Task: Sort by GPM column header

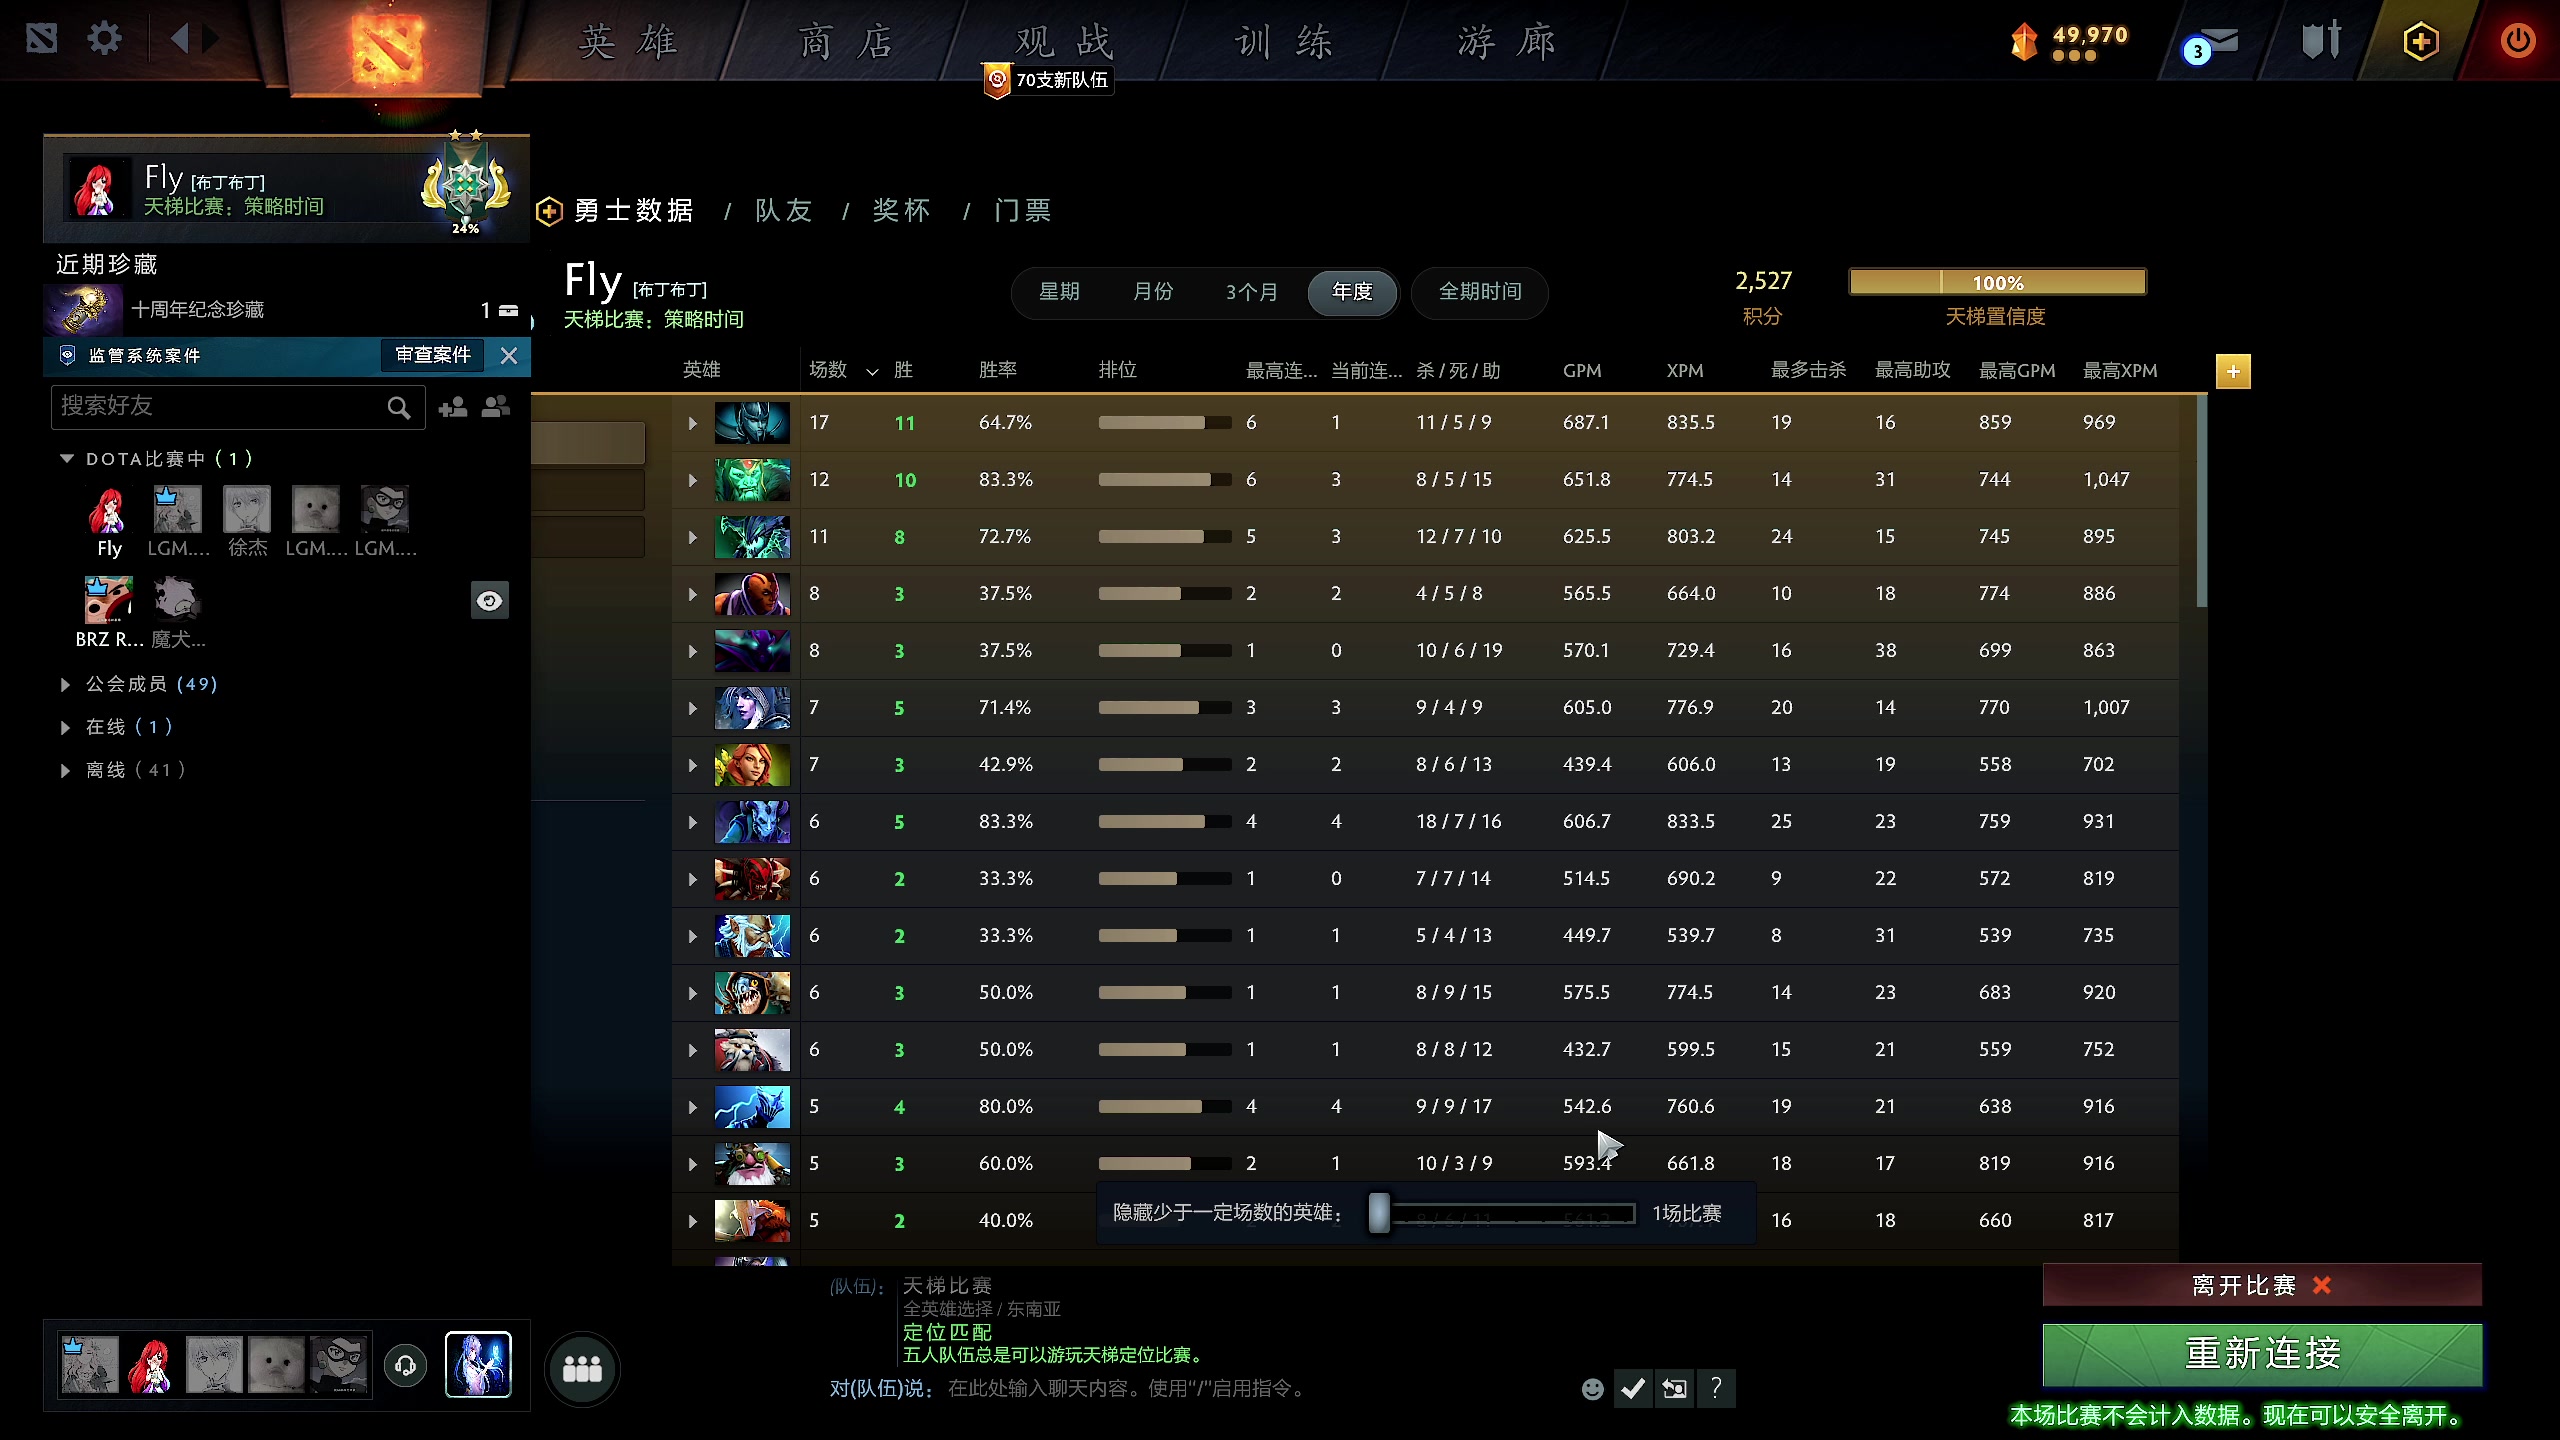Action: 1582,371
